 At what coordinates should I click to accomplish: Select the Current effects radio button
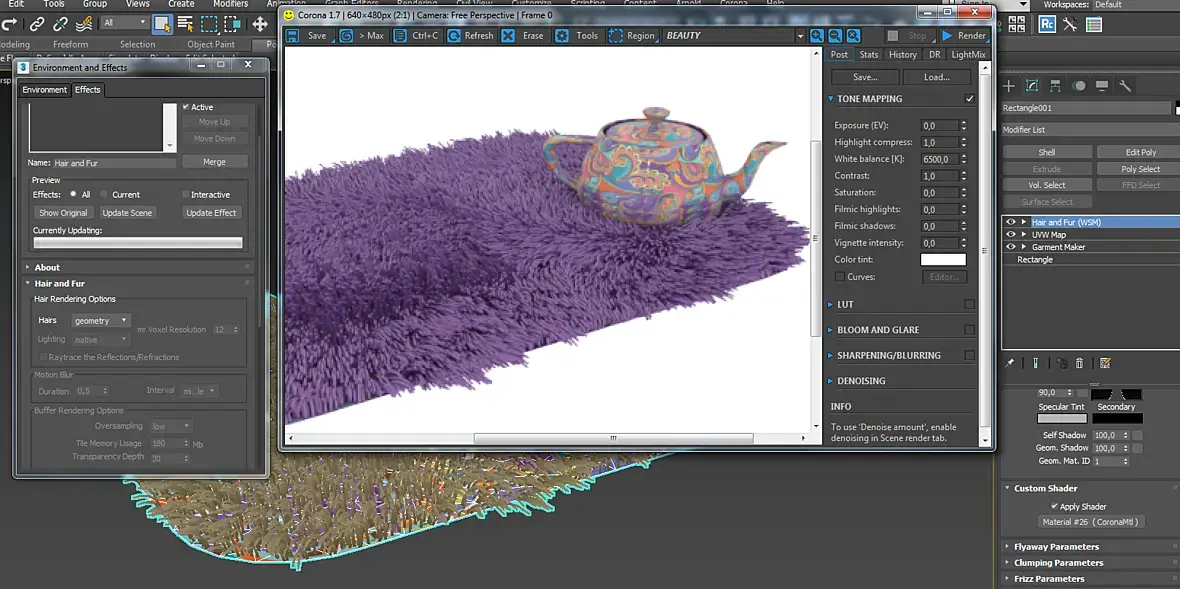pyautogui.click(x=104, y=195)
